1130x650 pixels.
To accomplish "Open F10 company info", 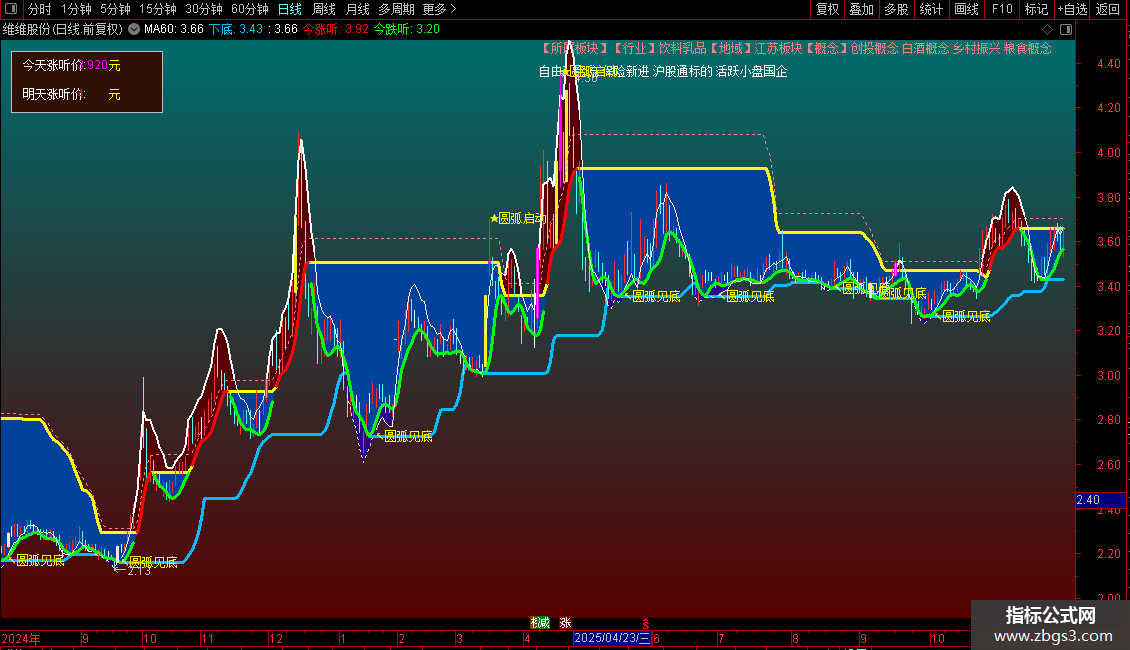I will point(1002,9).
